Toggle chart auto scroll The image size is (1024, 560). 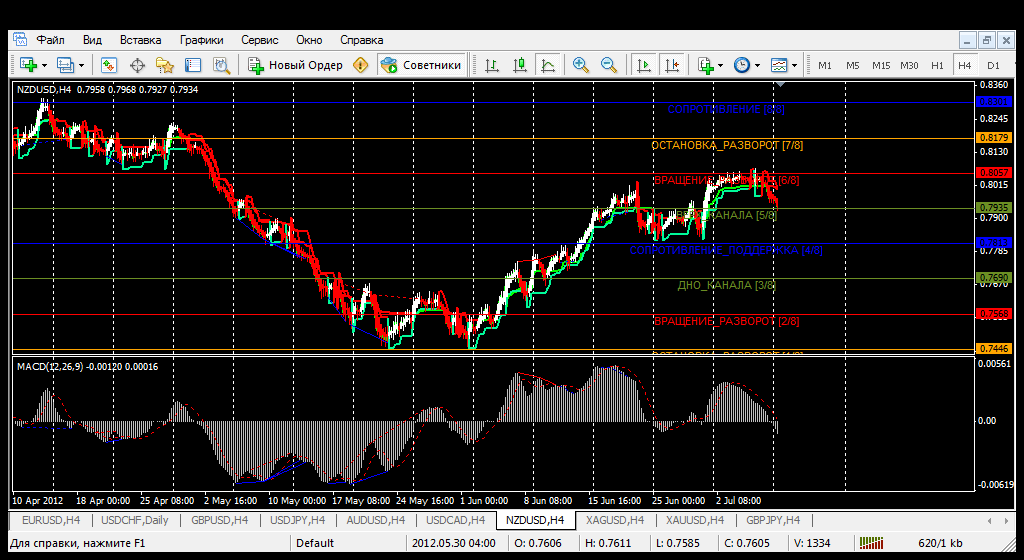643,65
